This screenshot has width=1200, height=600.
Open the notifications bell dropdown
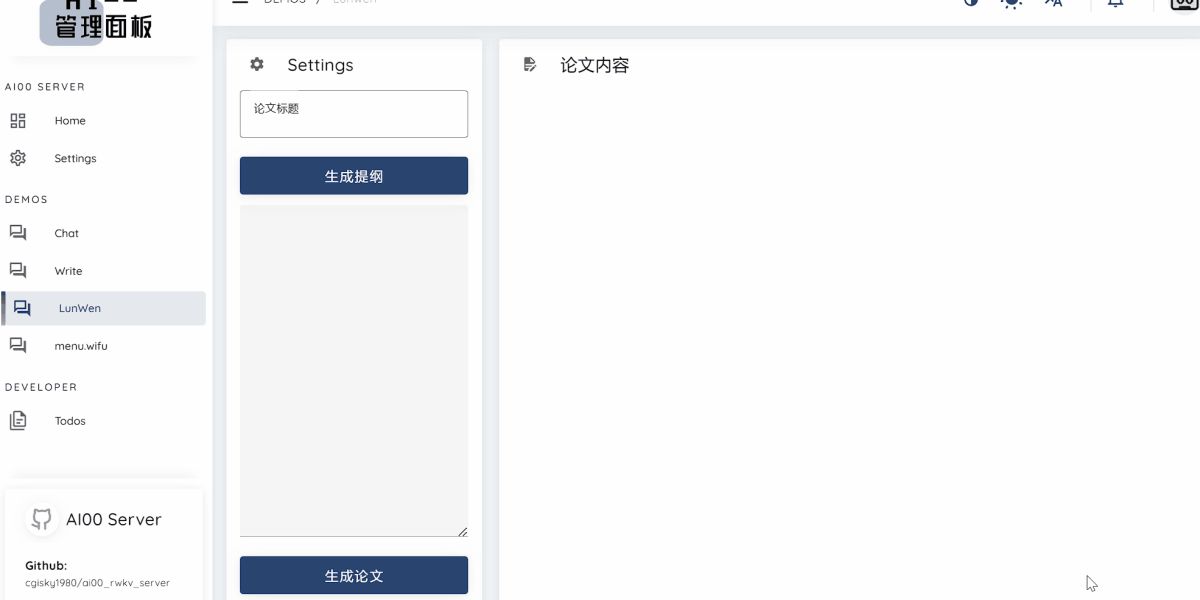click(1115, 3)
